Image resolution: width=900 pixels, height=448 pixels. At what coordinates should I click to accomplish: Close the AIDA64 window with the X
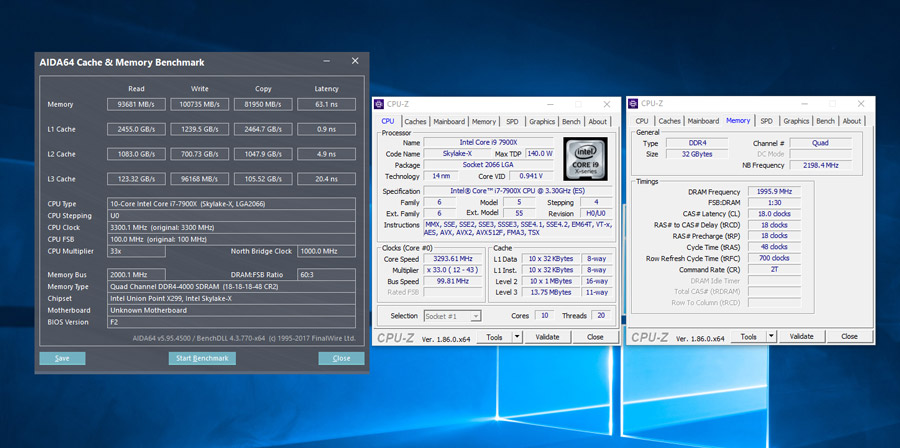coord(355,61)
